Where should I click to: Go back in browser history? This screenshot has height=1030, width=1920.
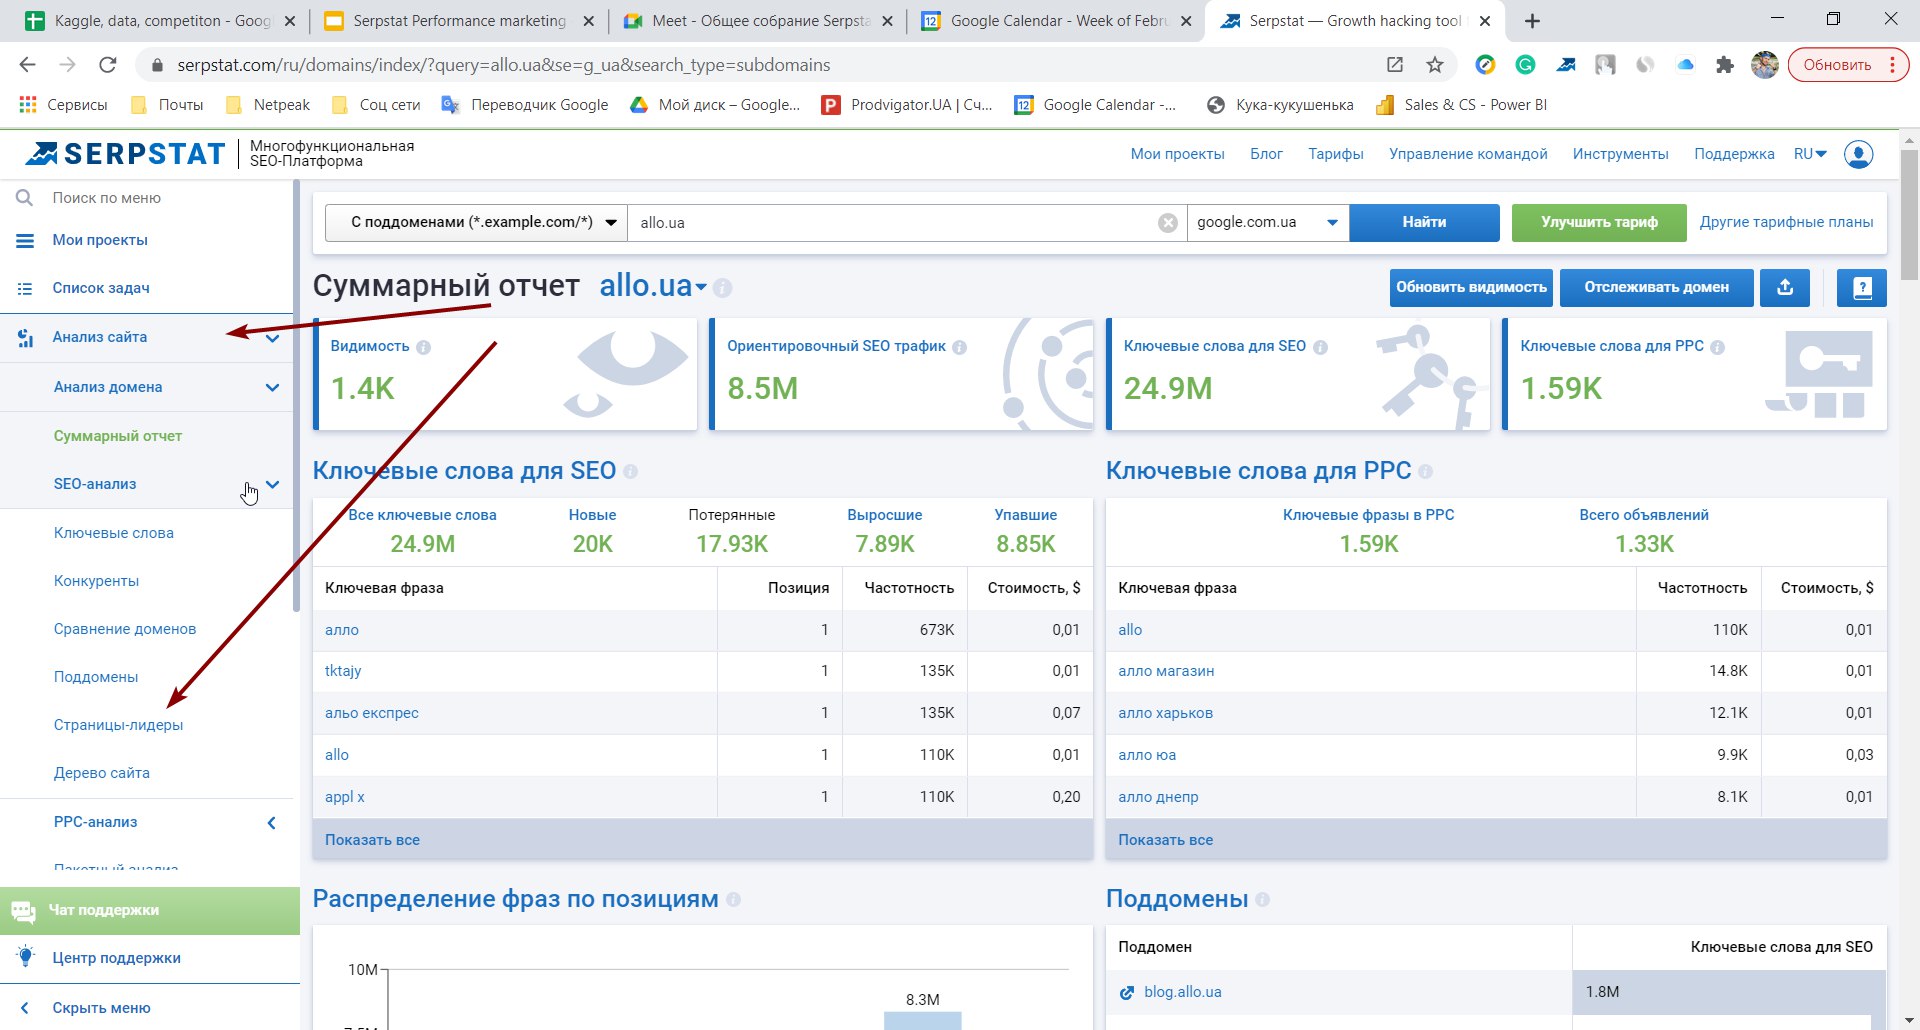(27, 65)
